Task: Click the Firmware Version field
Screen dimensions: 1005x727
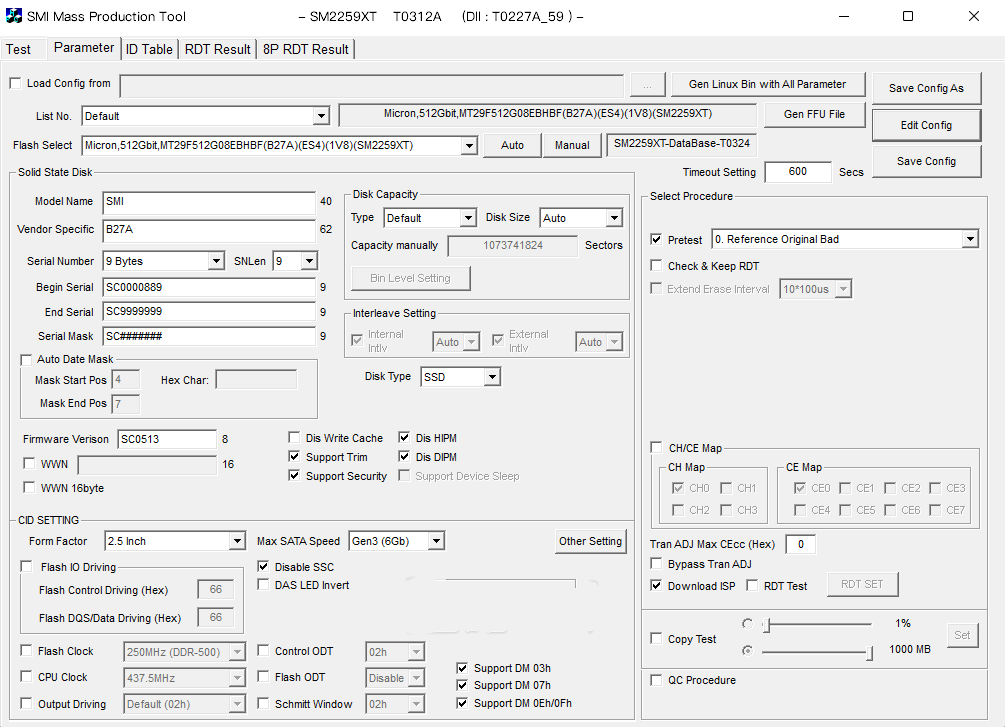Action: pyautogui.click(x=167, y=439)
